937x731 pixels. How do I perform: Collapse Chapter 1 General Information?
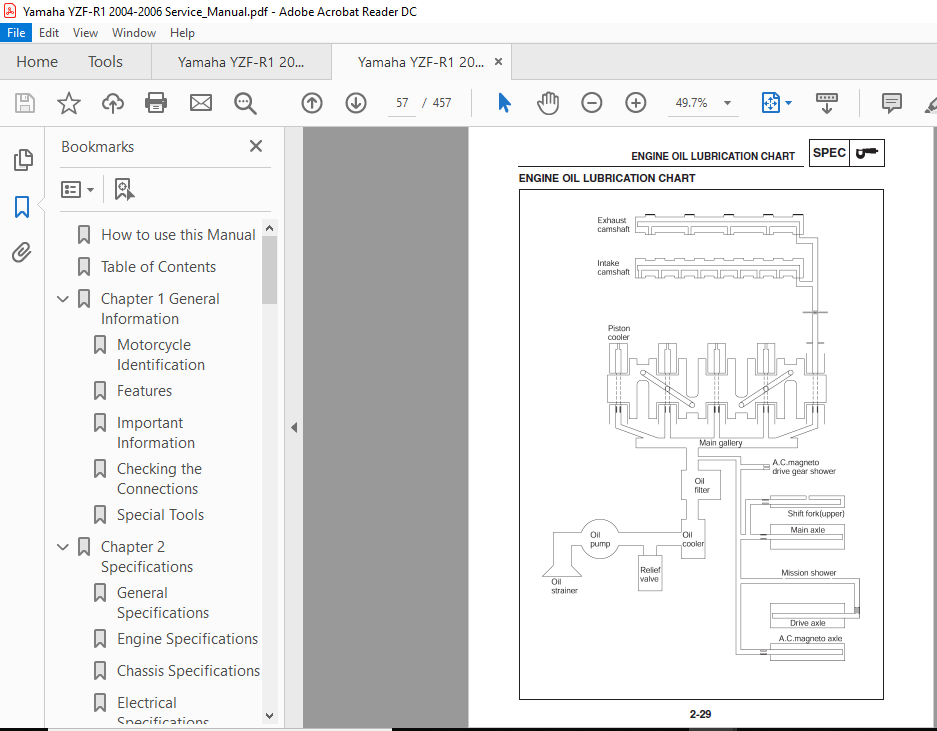point(63,299)
